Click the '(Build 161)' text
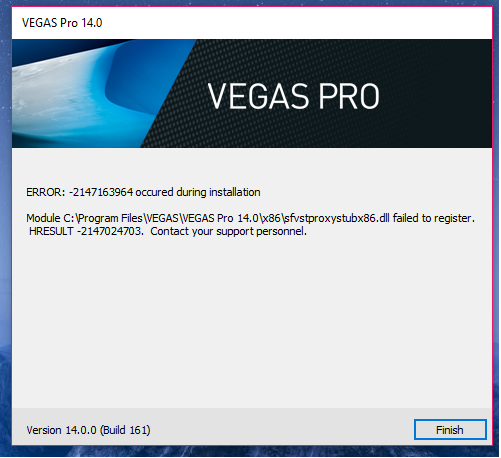The width and height of the screenshot is (501, 458). [125, 430]
